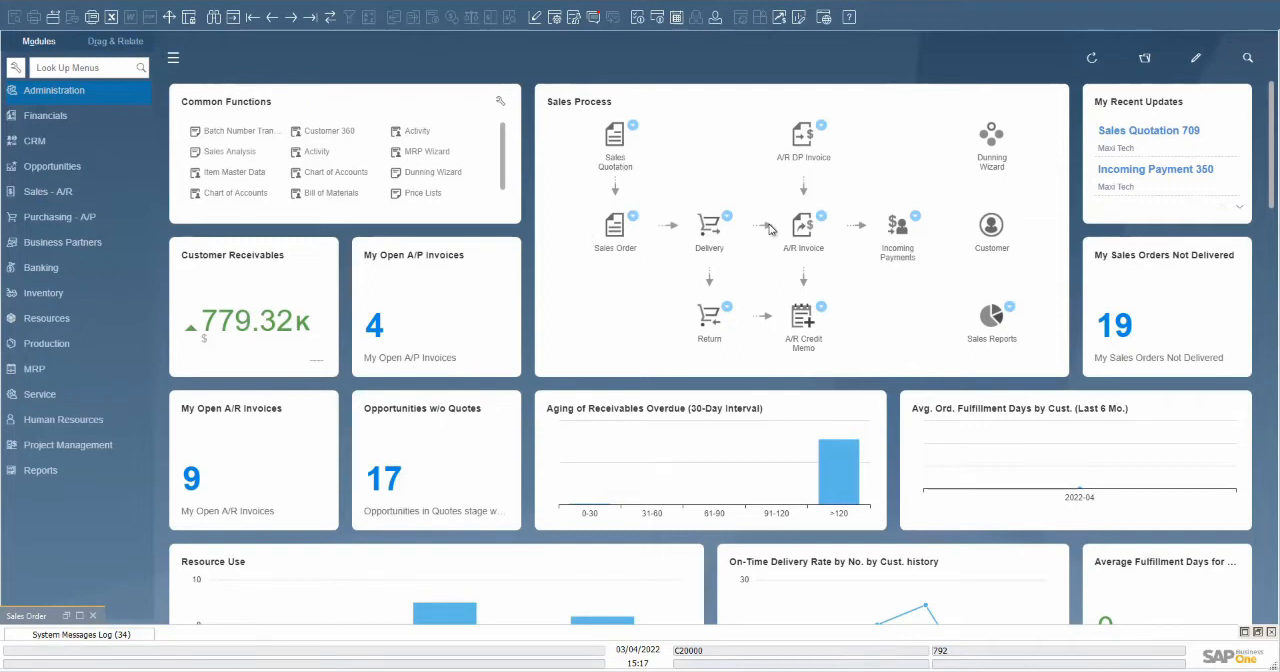Screen dimensions: 1280x672
Task: Click the dashboard search magnifier icon
Action: [x=1247, y=58]
